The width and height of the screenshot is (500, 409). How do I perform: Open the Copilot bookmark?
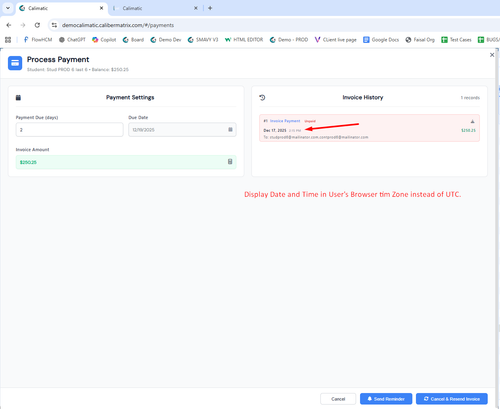click(104, 40)
